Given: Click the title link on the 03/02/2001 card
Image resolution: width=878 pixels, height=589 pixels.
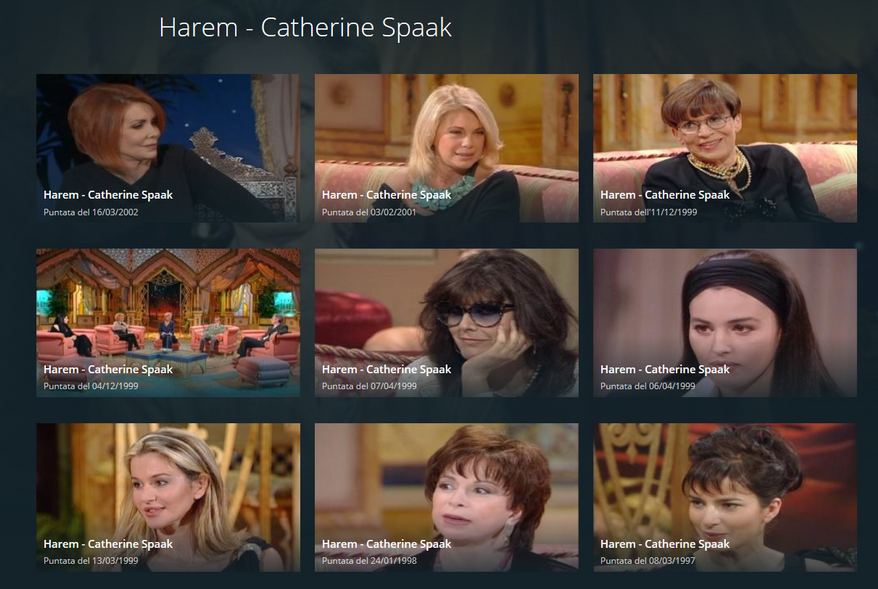Looking at the screenshot, I should (x=386, y=195).
